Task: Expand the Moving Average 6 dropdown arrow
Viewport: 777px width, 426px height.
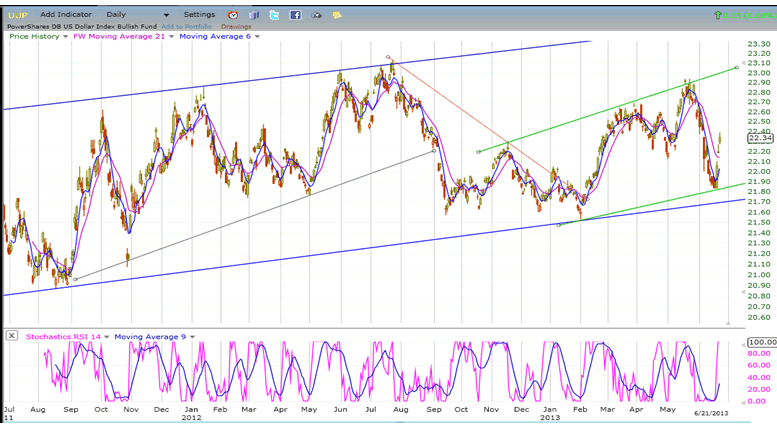Action: (257, 37)
